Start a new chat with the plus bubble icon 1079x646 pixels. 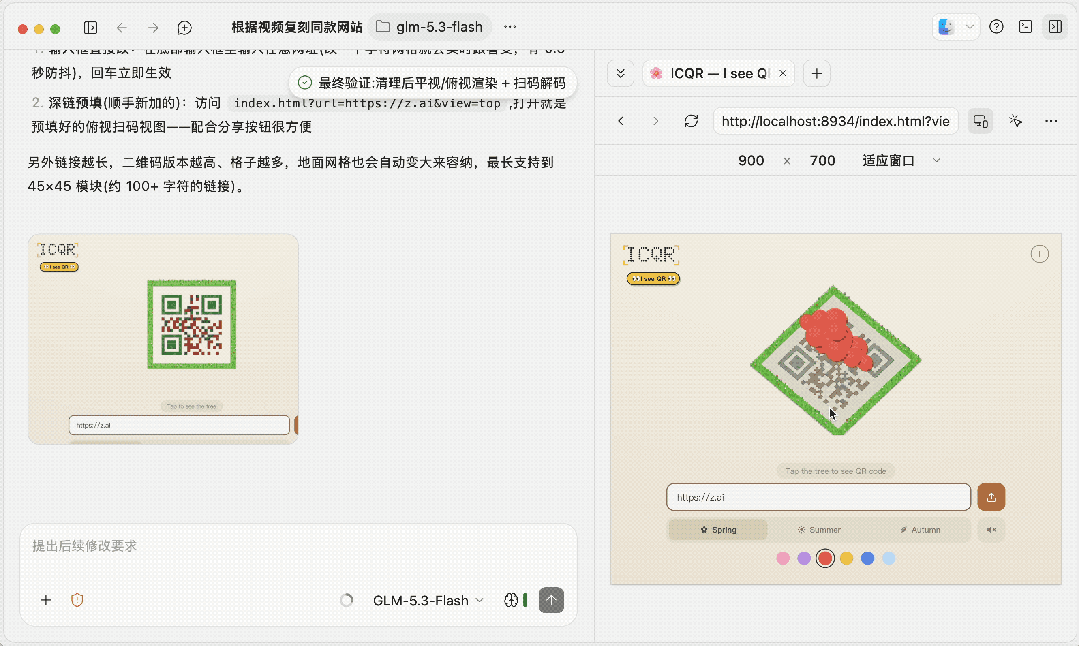pyautogui.click(x=184, y=28)
